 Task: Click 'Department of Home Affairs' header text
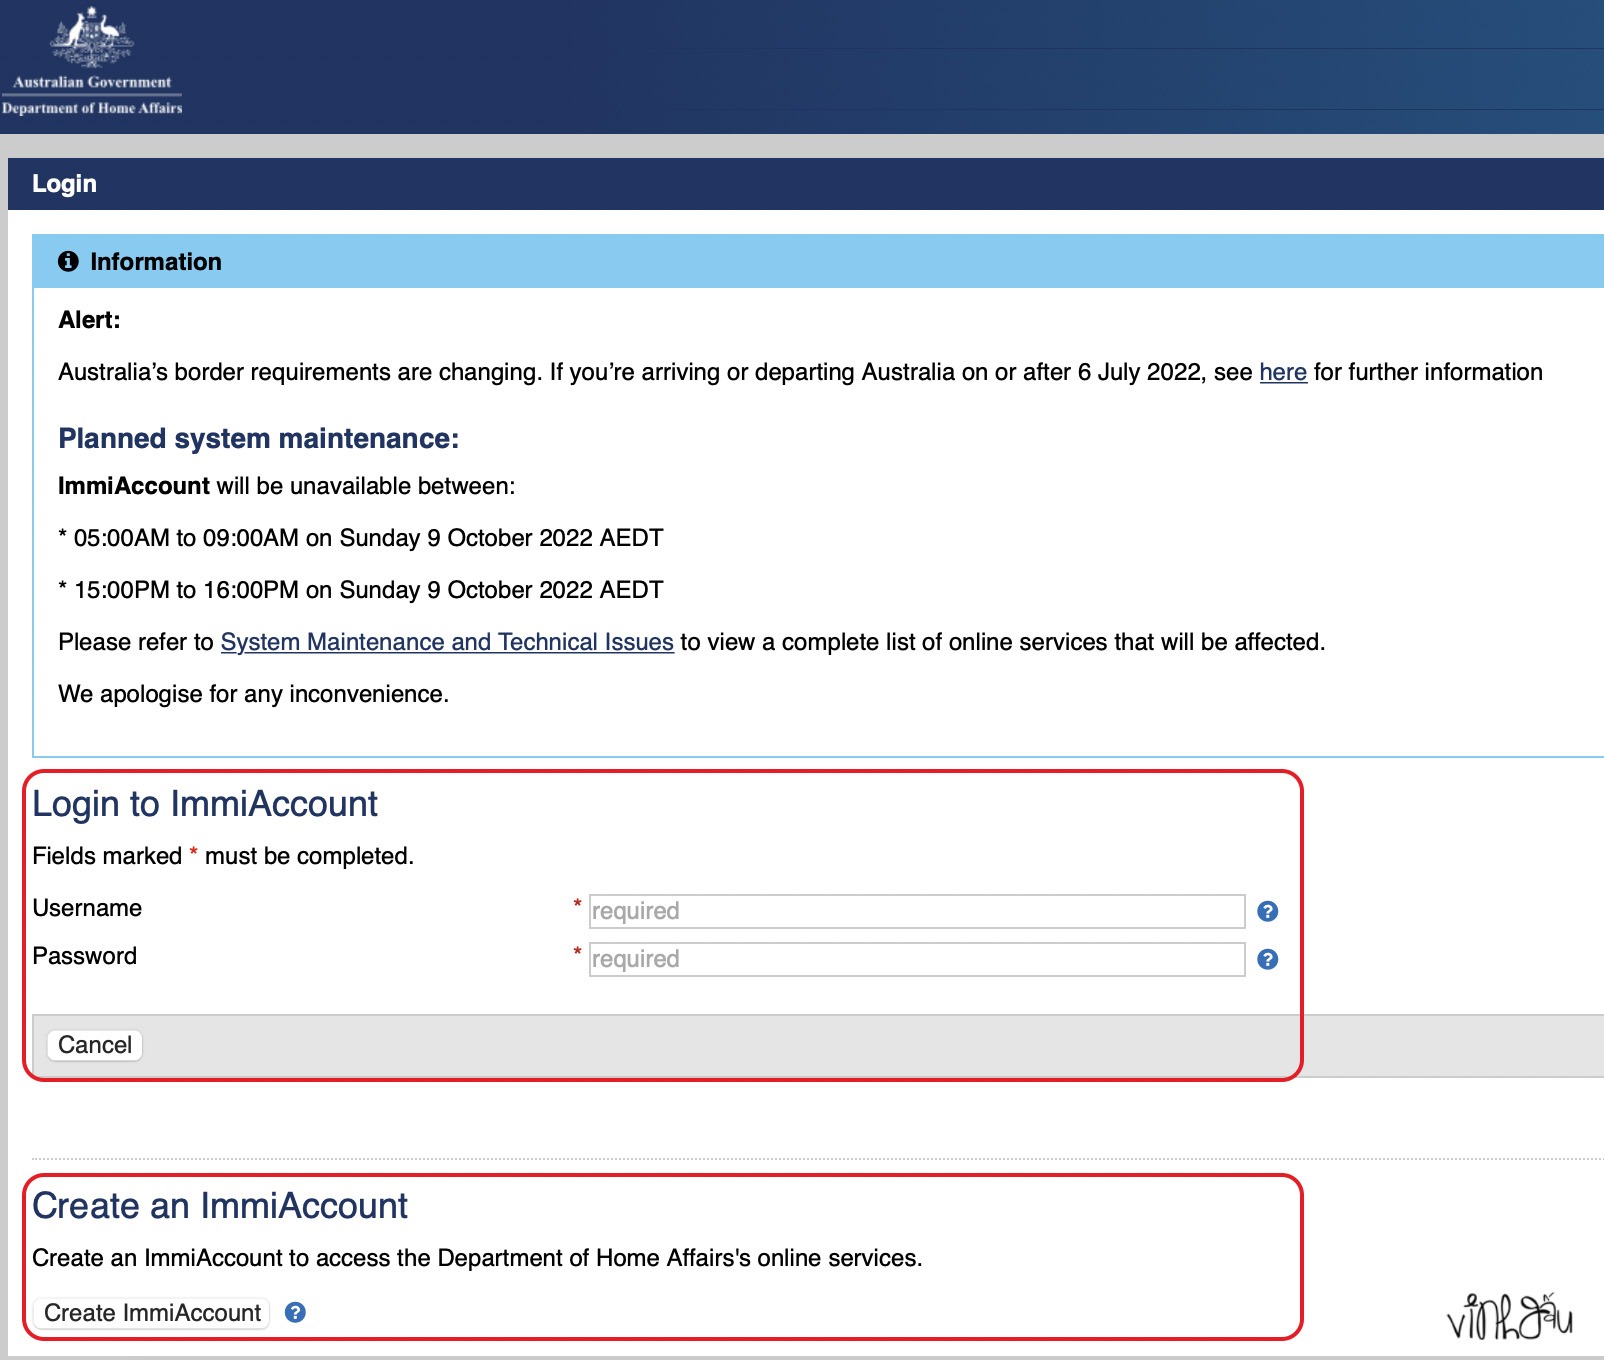92,108
